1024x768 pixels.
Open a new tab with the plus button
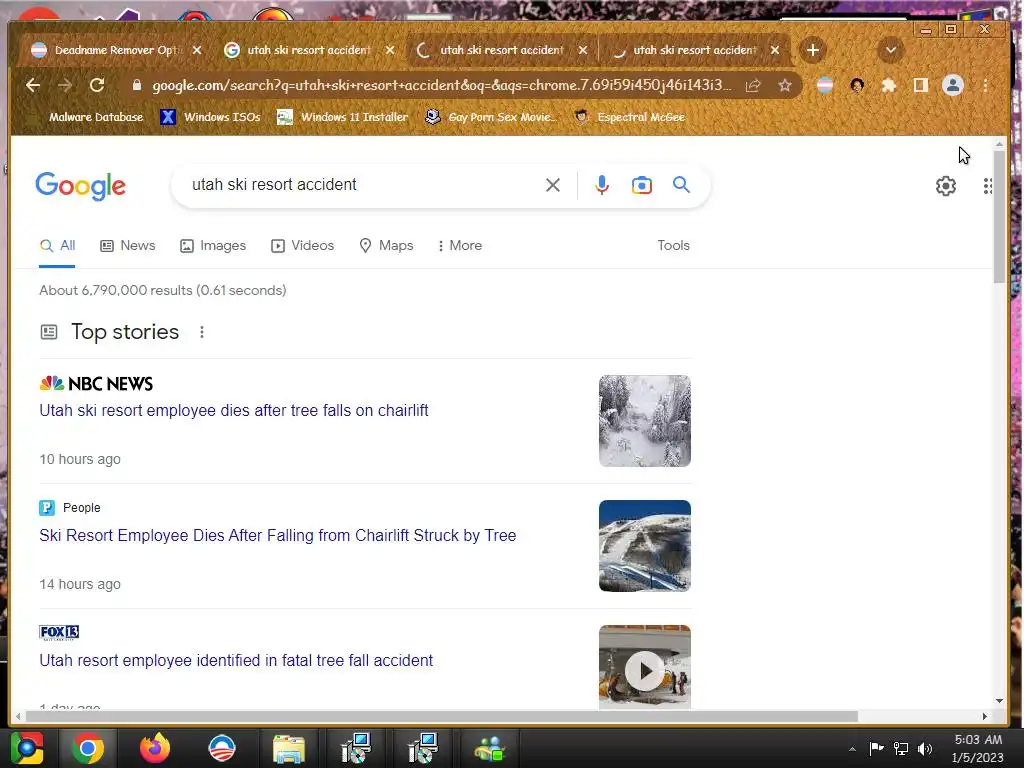click(812, 50)
